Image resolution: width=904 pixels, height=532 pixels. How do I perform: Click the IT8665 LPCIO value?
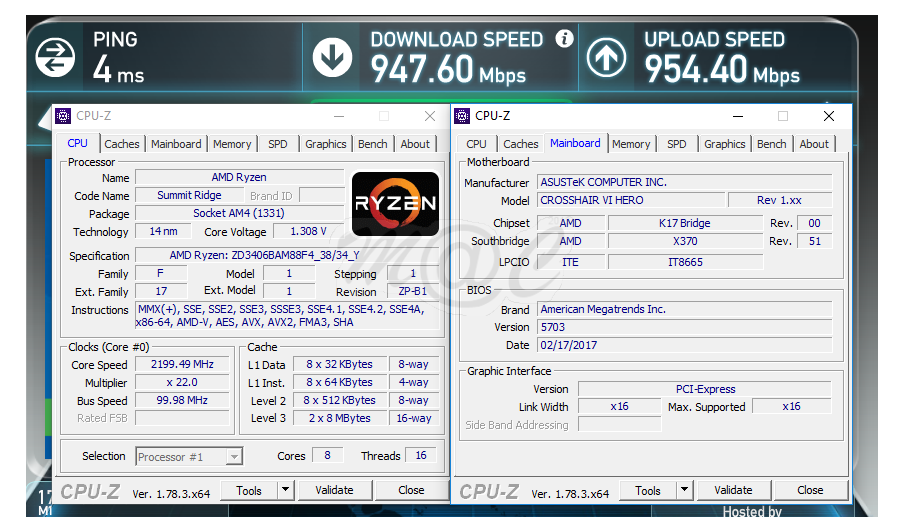(685, 262)
